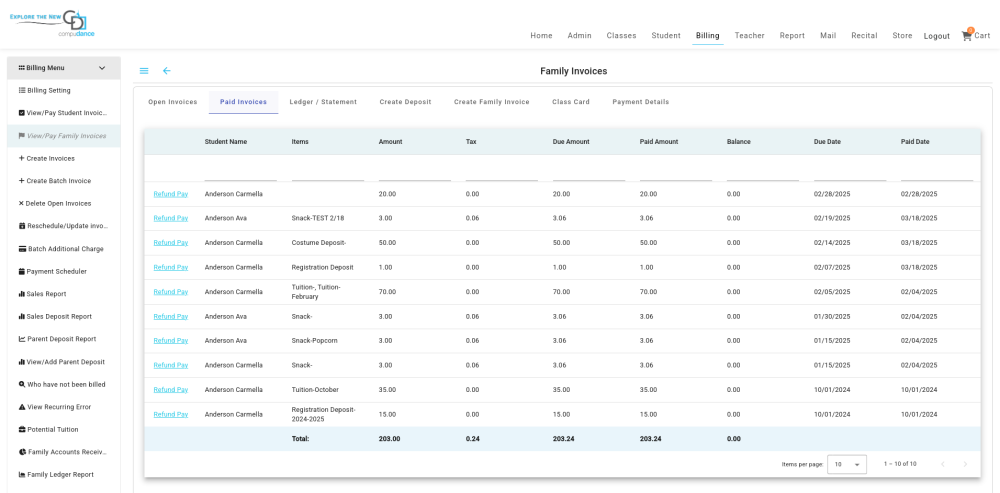Open Sales Deposit Report in sidebar
Screen dimensions: 1000x493
(x=63, y=316)
